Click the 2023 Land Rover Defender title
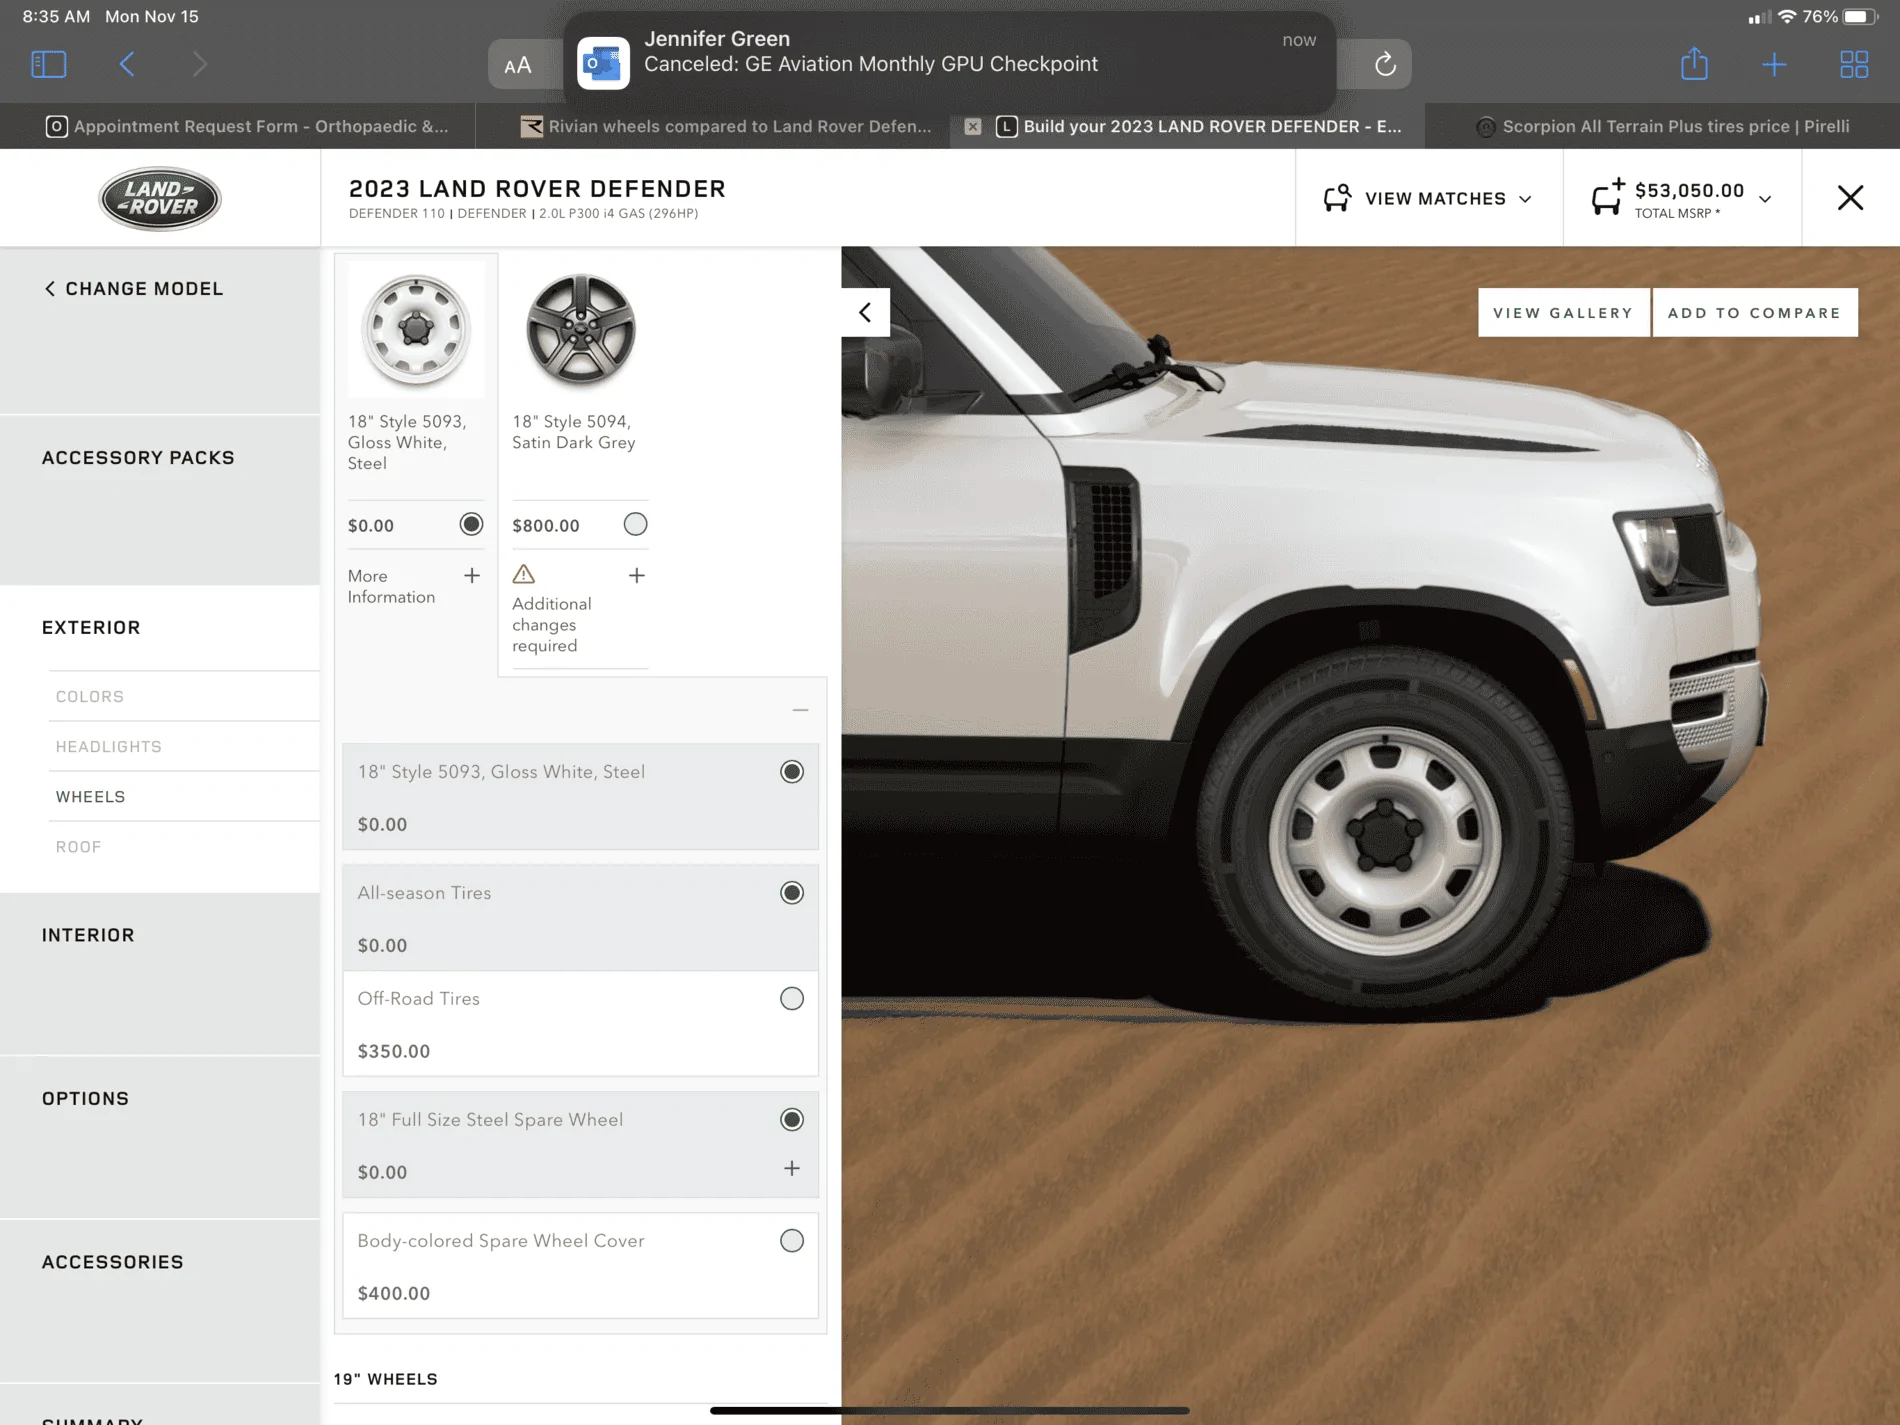1900x1425 pixels. tap(537, 189)
